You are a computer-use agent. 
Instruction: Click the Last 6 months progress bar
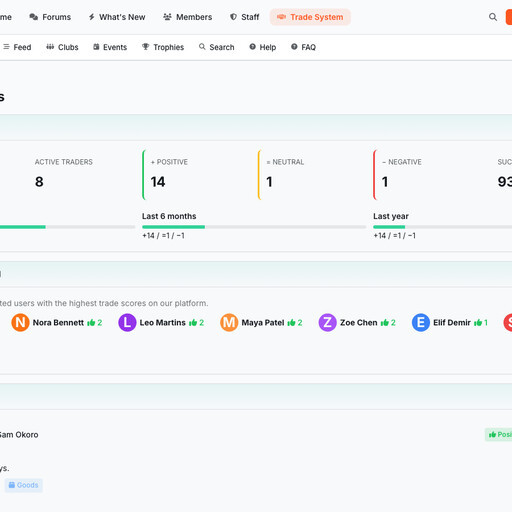tap(254, 227)
